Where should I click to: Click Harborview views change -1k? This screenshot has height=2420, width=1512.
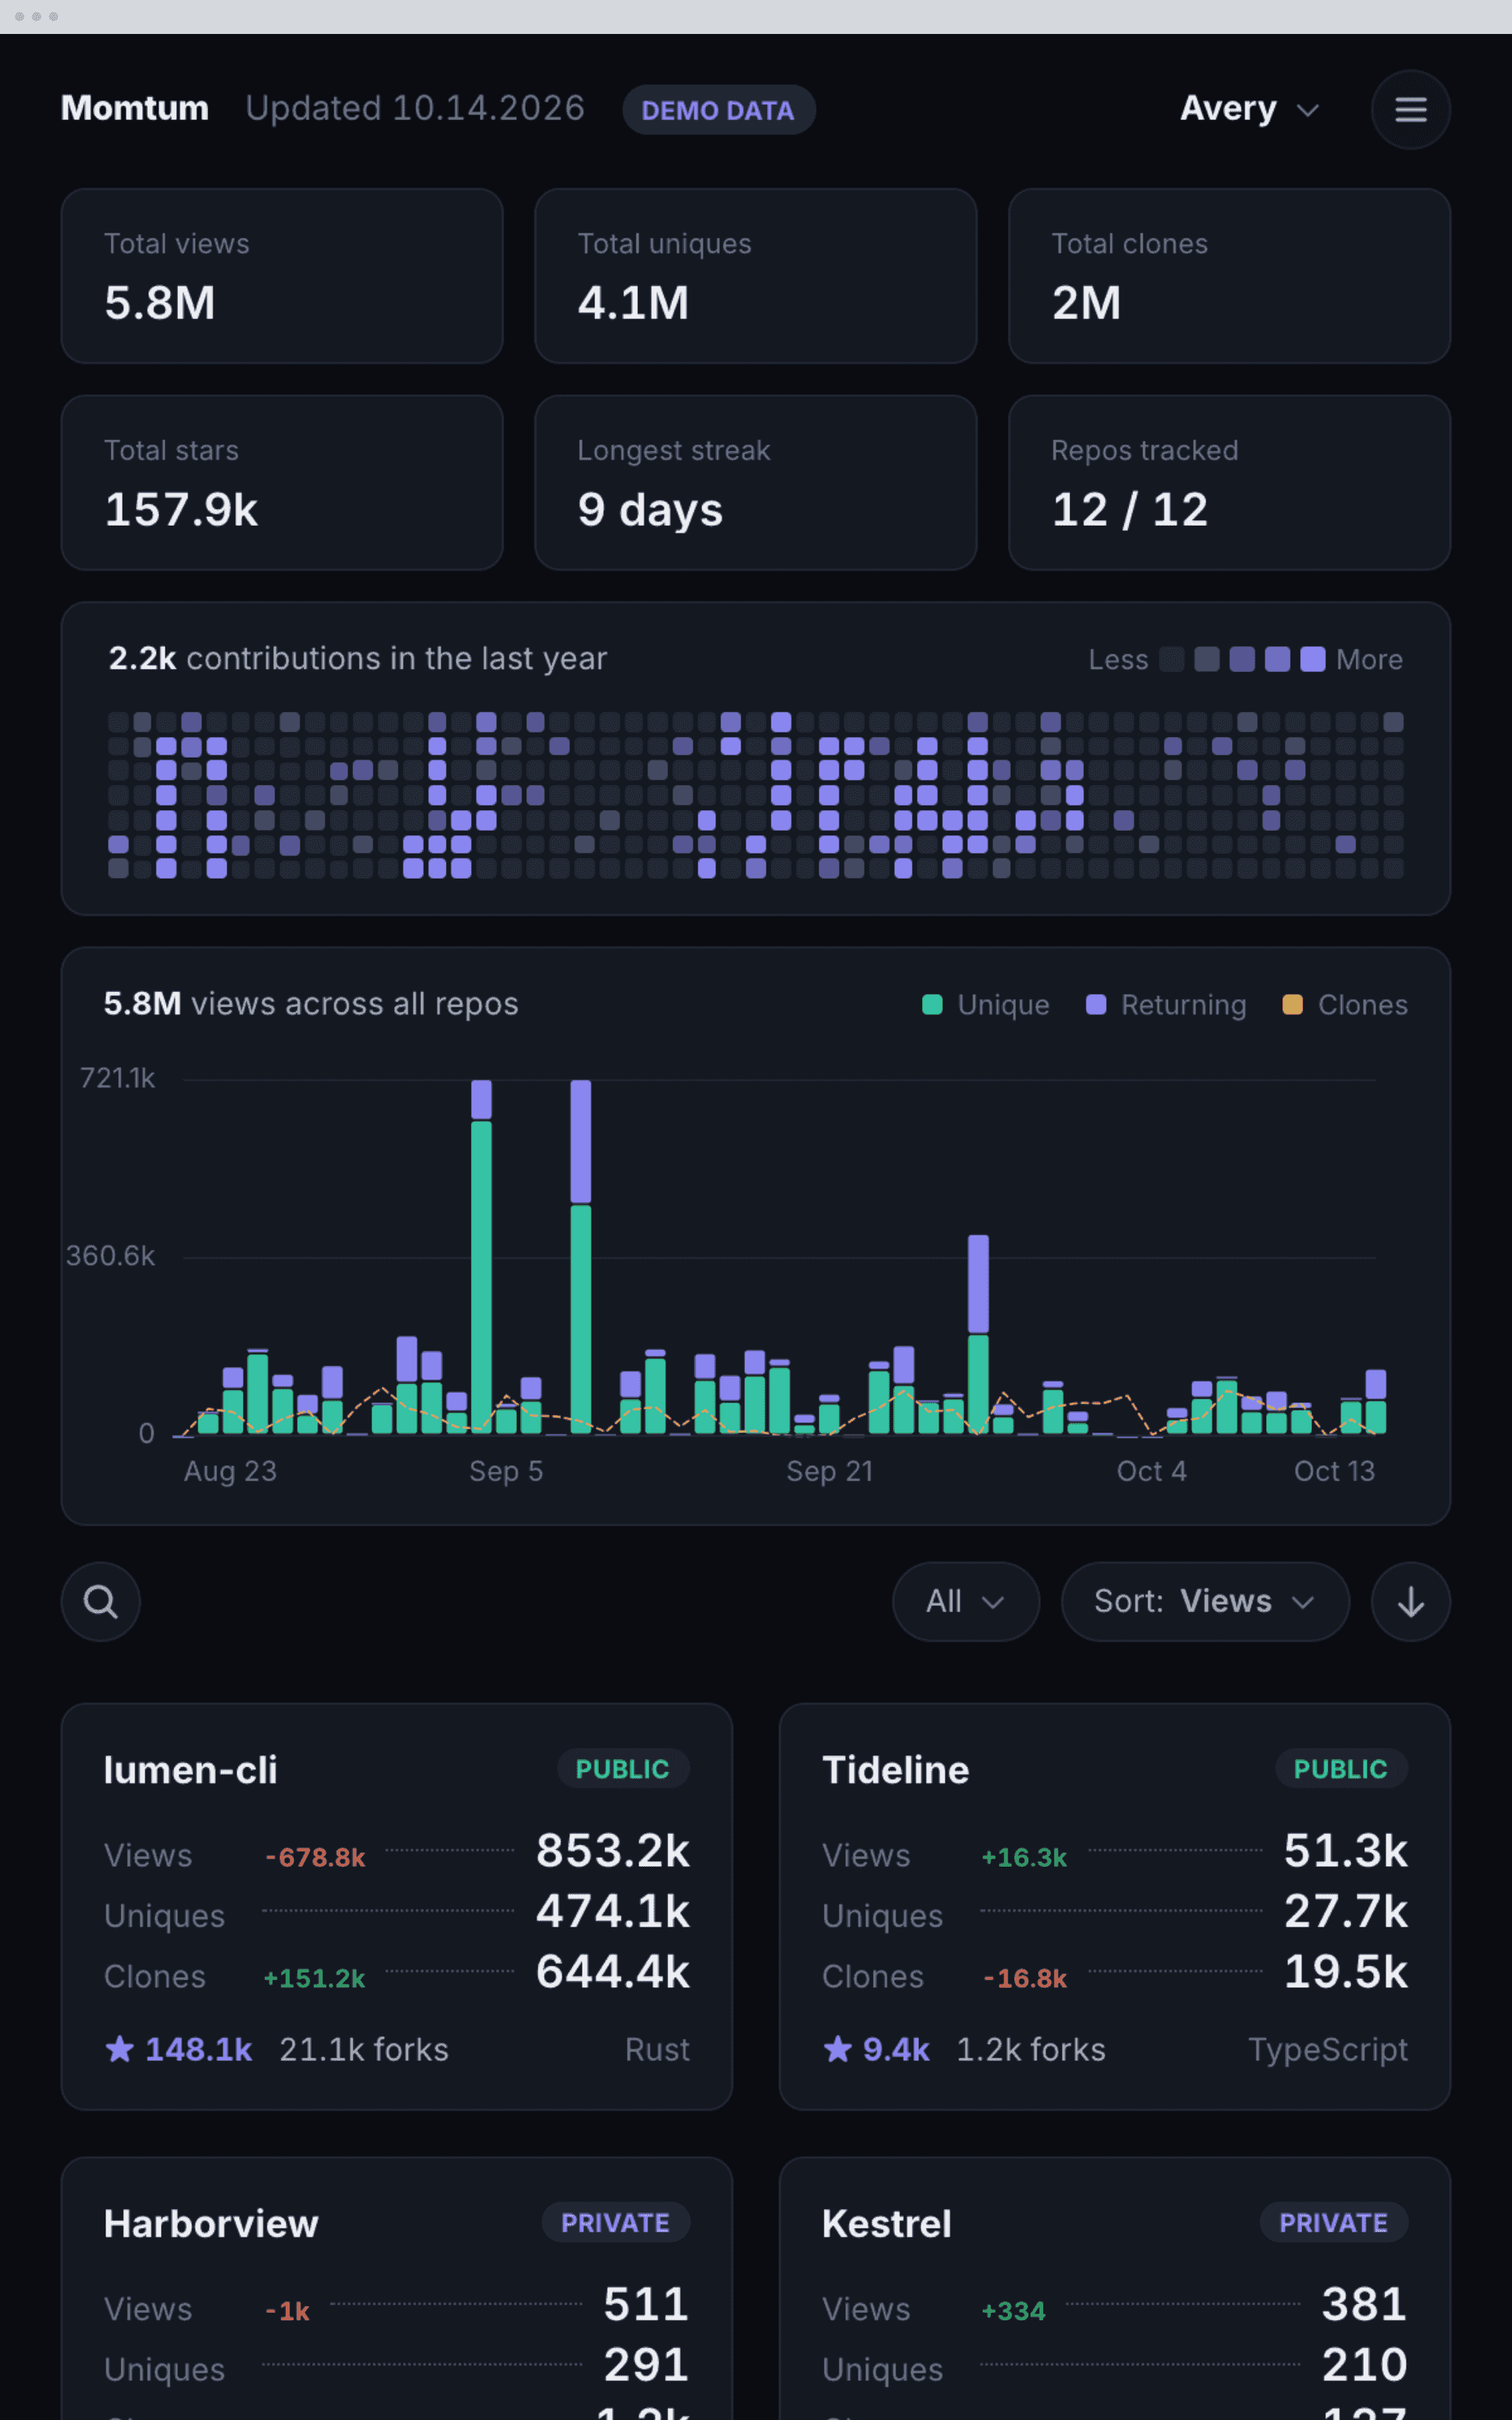[287, 2311]
